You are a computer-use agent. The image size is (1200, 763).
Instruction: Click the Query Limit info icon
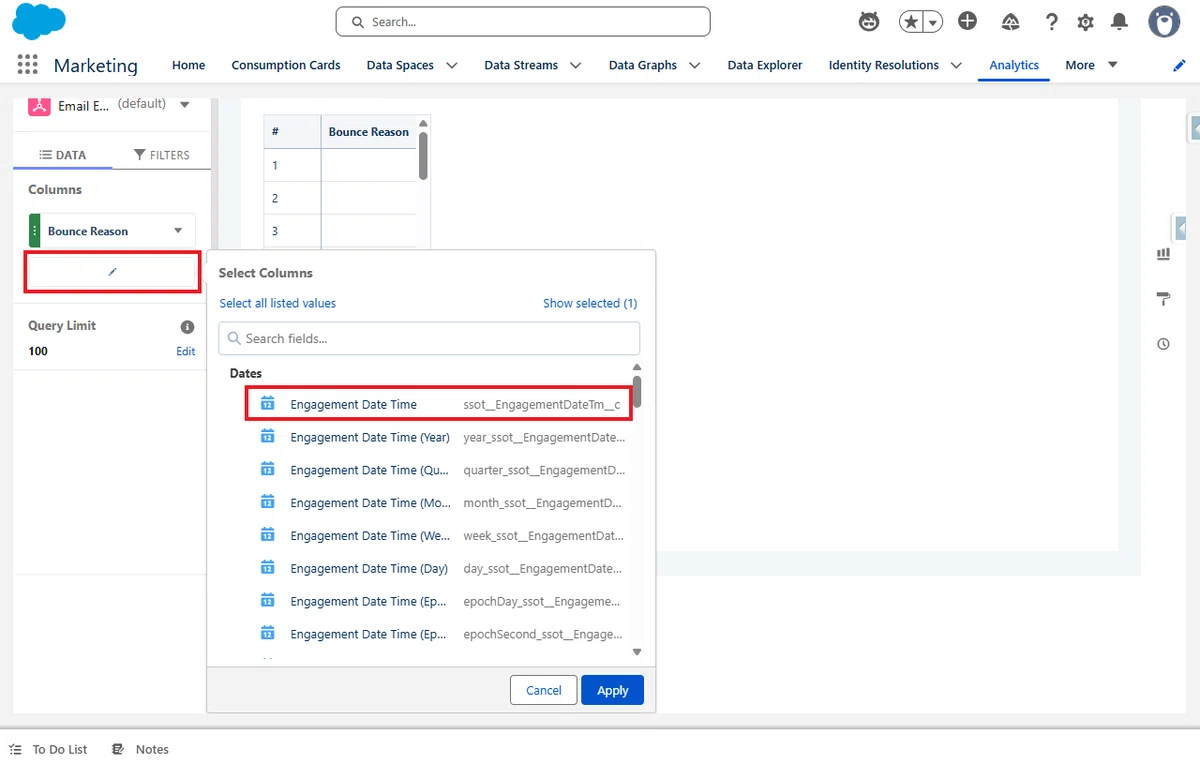187,327
